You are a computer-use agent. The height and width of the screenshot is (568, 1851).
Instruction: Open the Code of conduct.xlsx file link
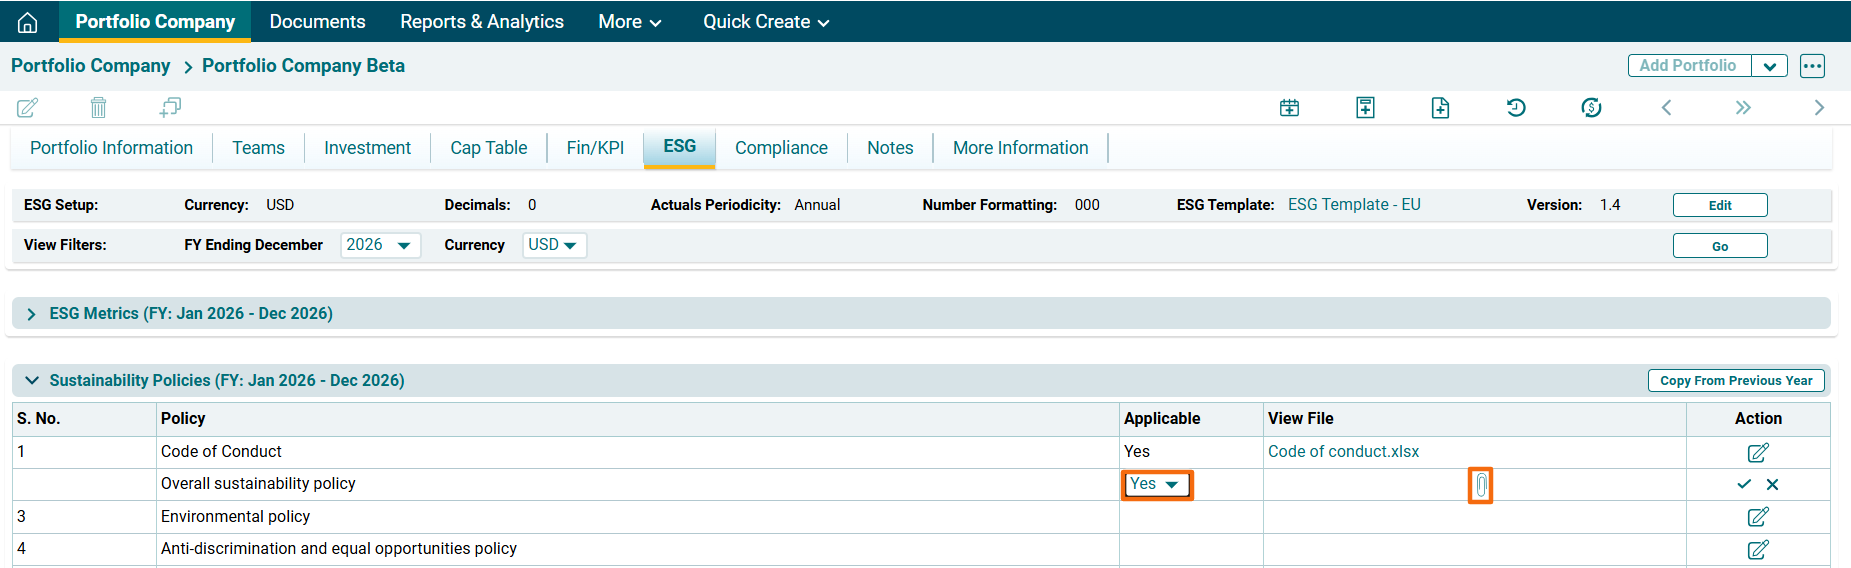tap(1343, 452)
